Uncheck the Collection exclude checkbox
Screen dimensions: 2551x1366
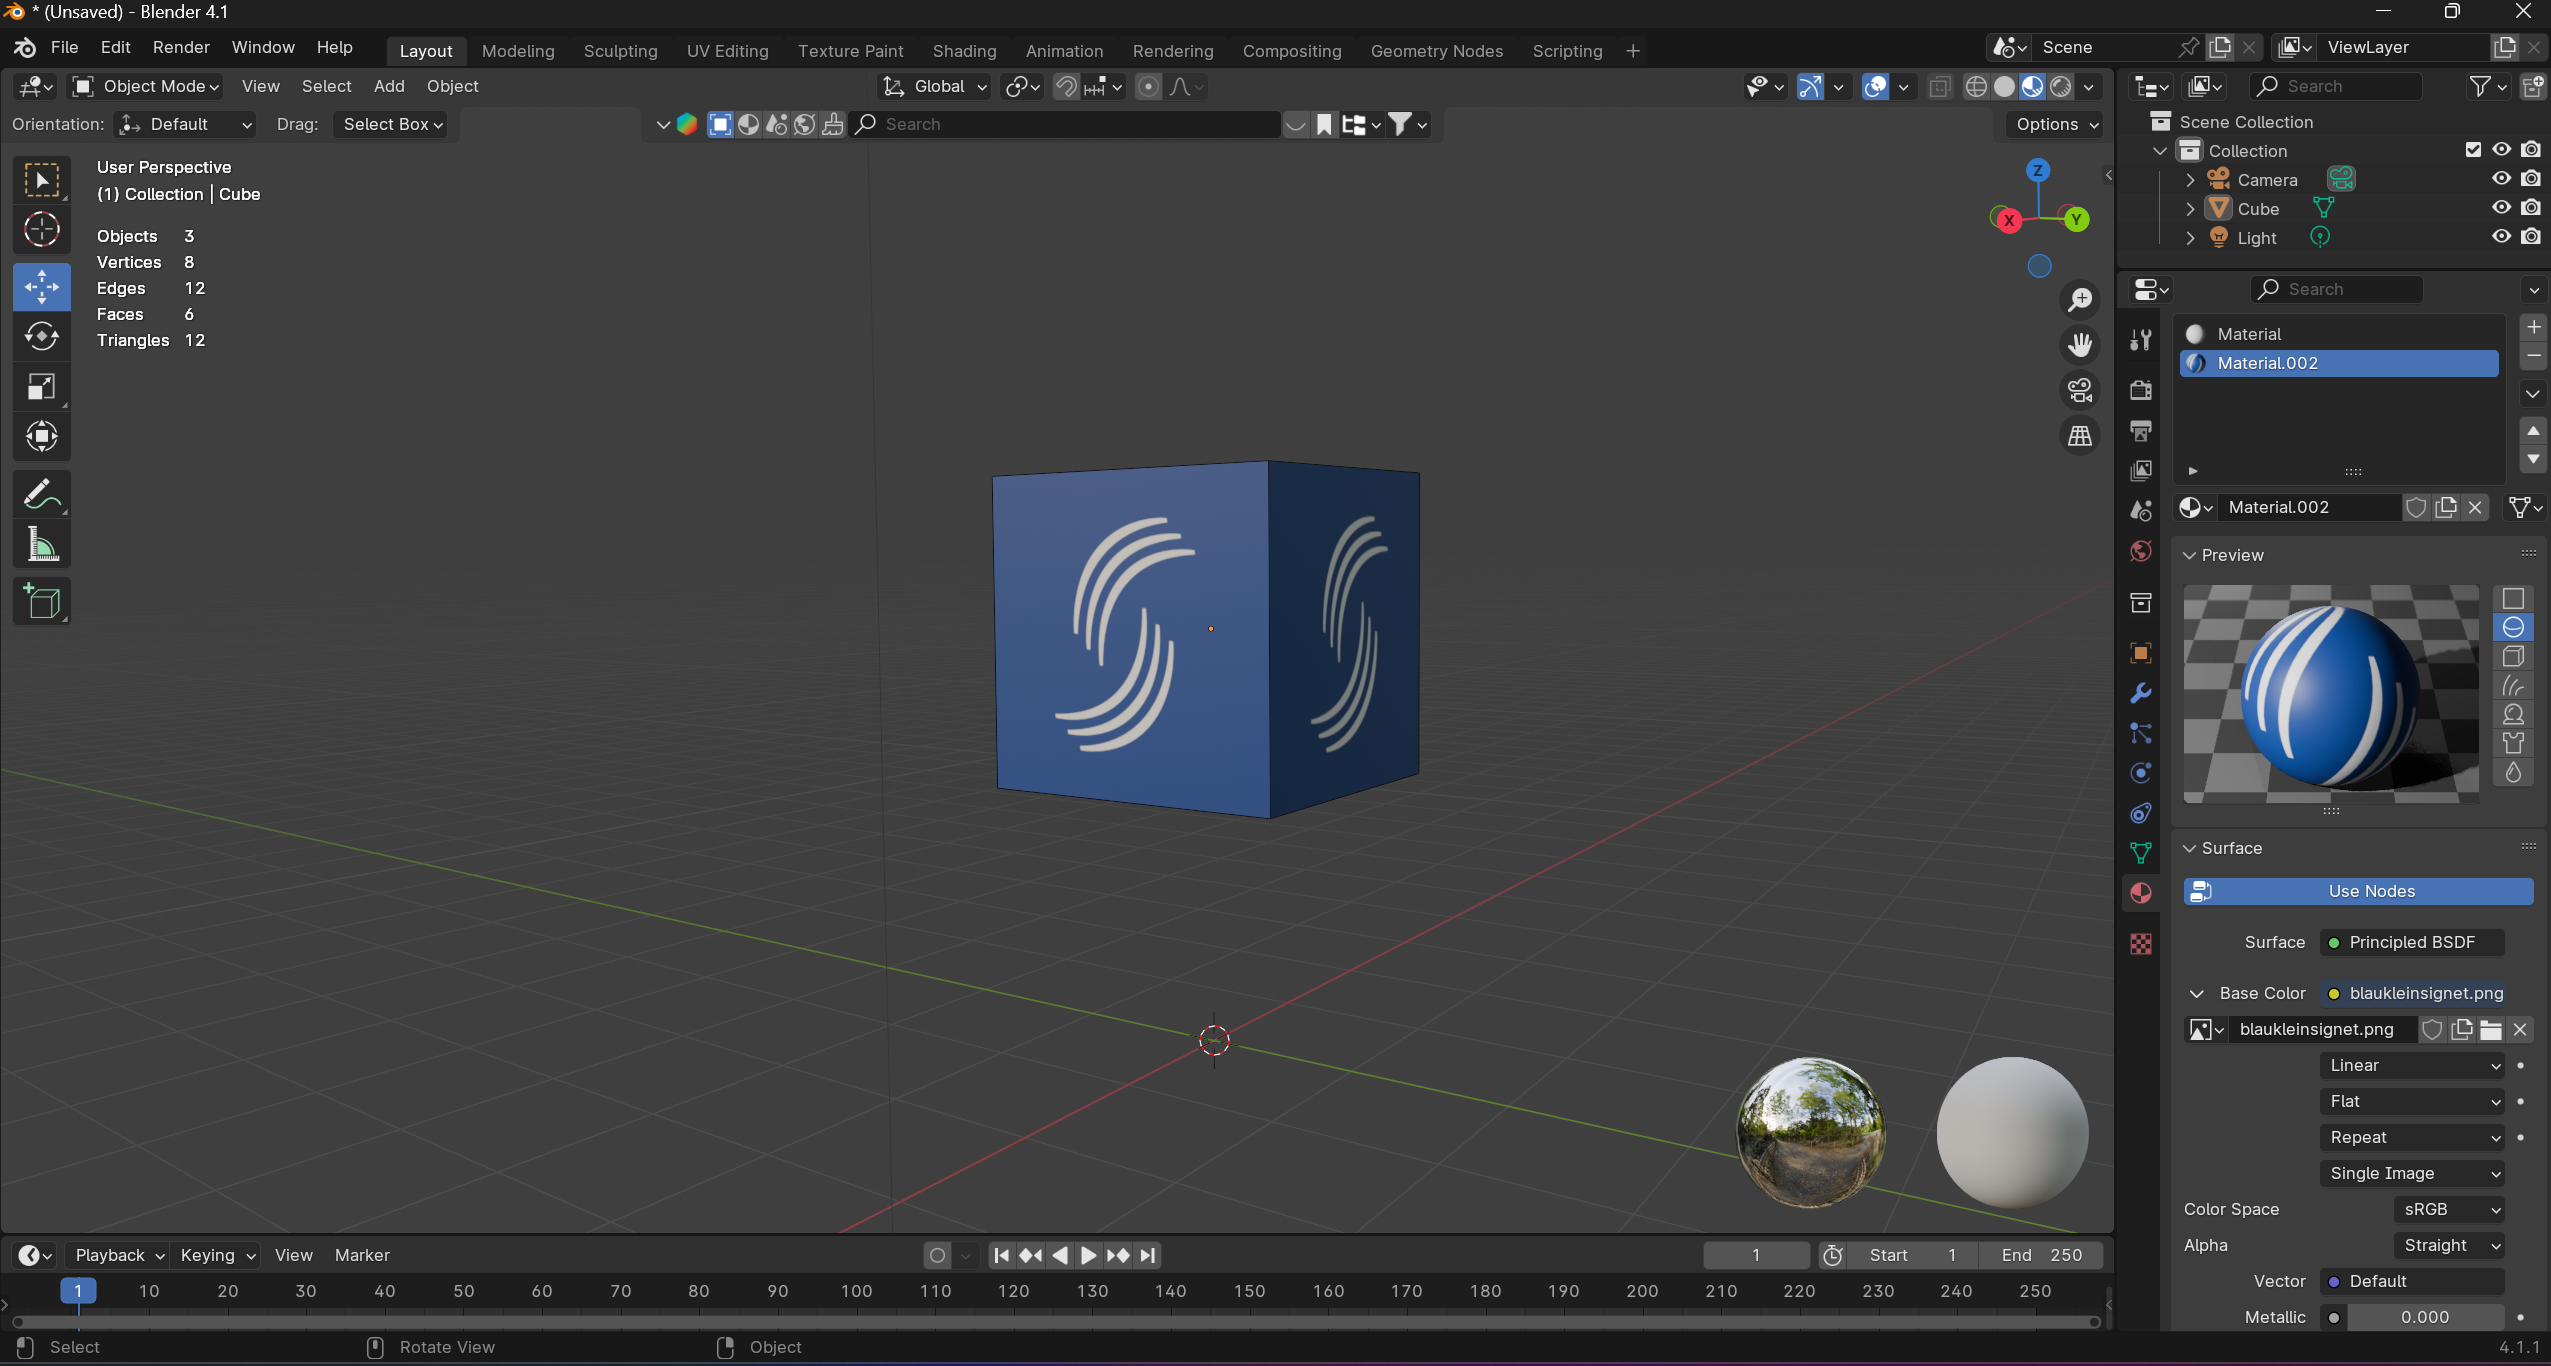click(x=2473, y=150)
